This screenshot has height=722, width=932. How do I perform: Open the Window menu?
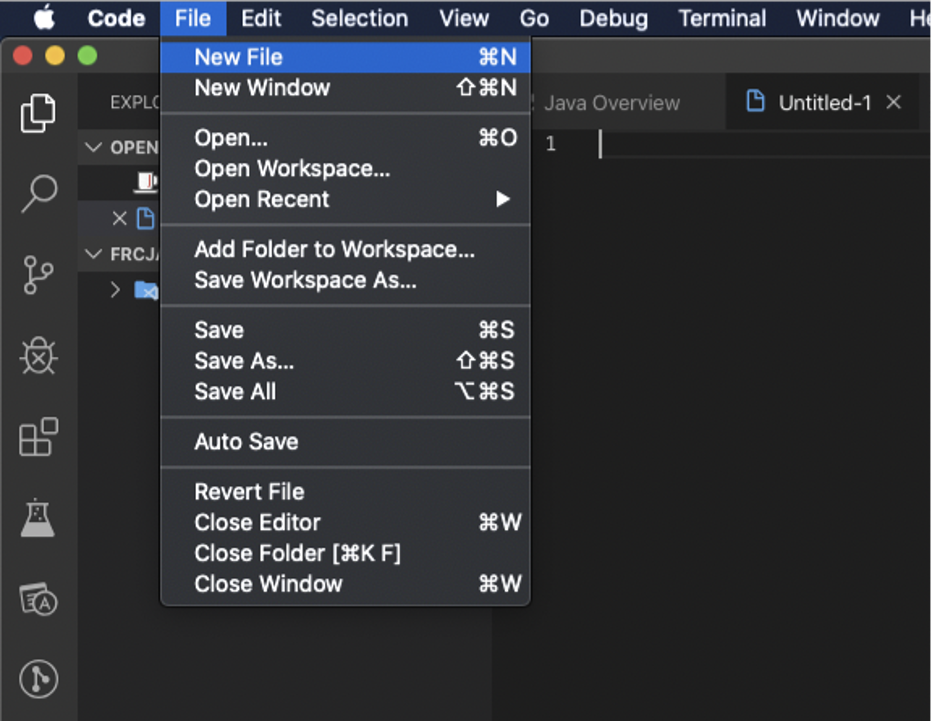[x=838, y=18]
